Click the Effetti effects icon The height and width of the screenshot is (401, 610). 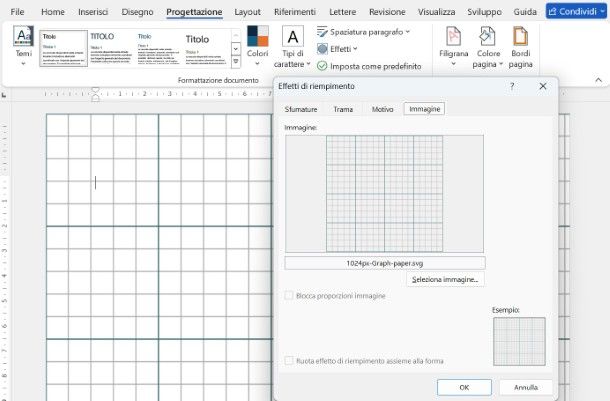(x=322, y=49)
